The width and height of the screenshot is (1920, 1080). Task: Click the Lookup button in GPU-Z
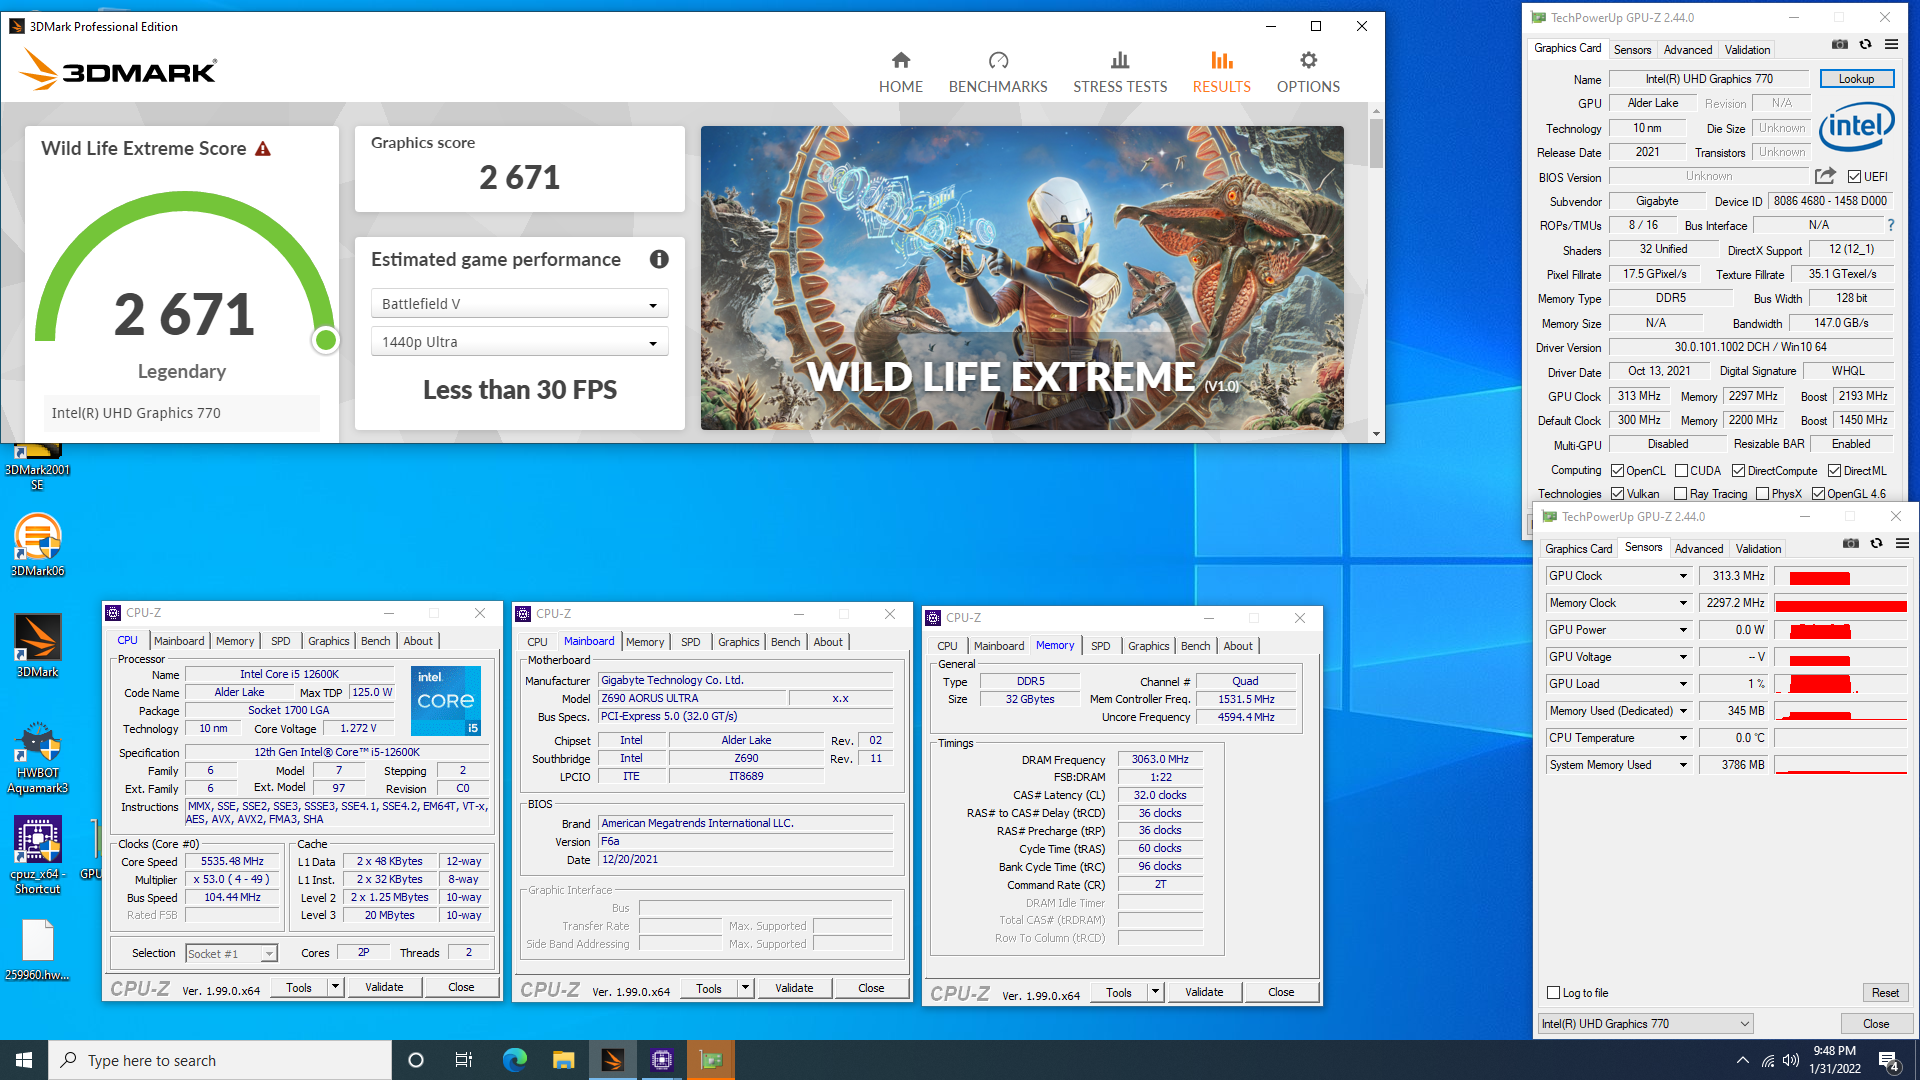pos(1856,79)
